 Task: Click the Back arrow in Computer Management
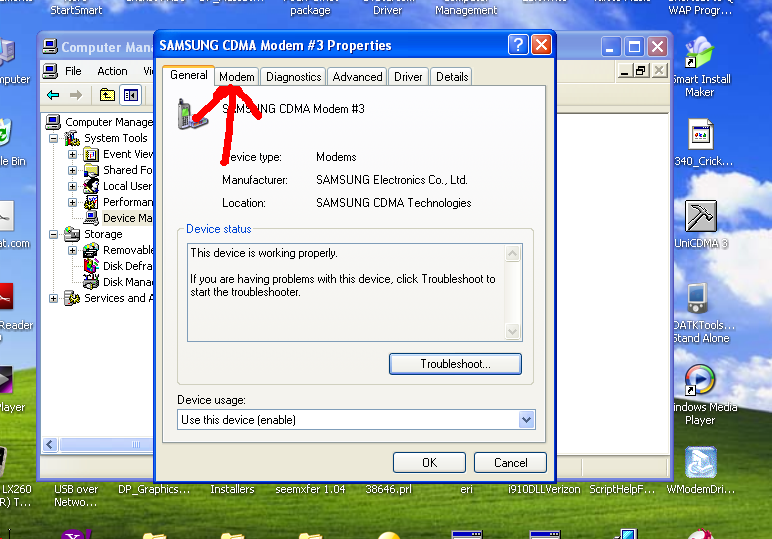pyautogui.click(x=53, y=95)
